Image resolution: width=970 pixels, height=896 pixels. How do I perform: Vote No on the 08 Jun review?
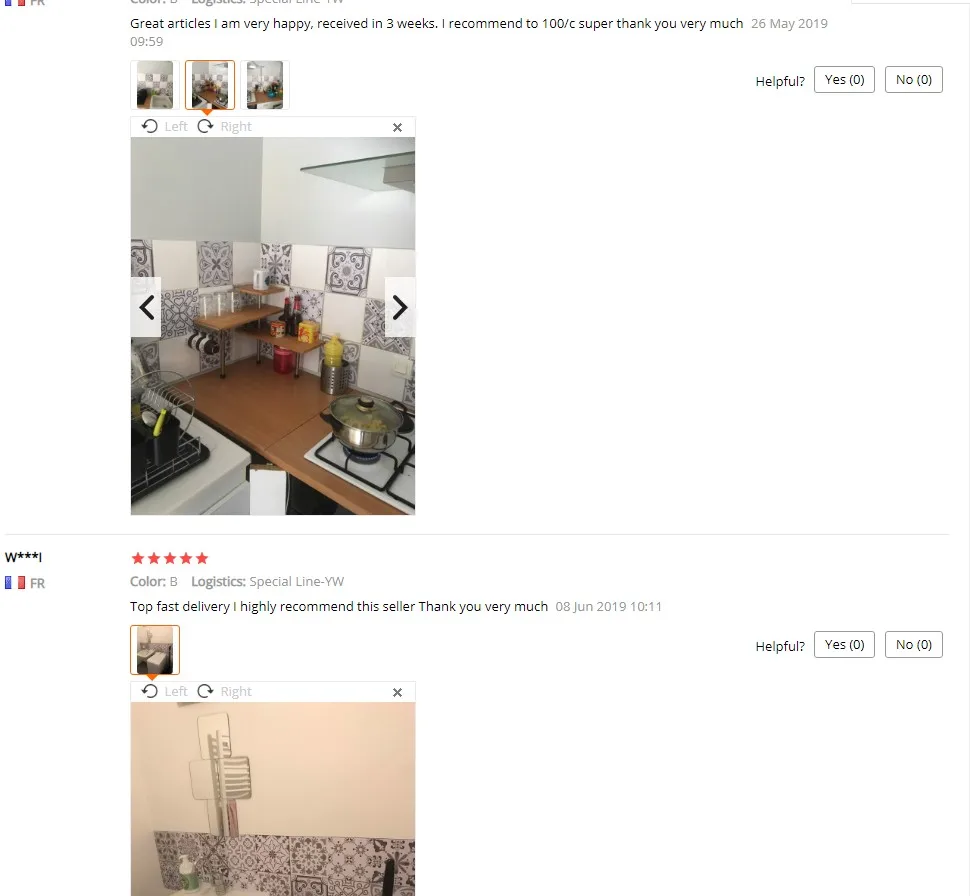click(x=914, y=645)
